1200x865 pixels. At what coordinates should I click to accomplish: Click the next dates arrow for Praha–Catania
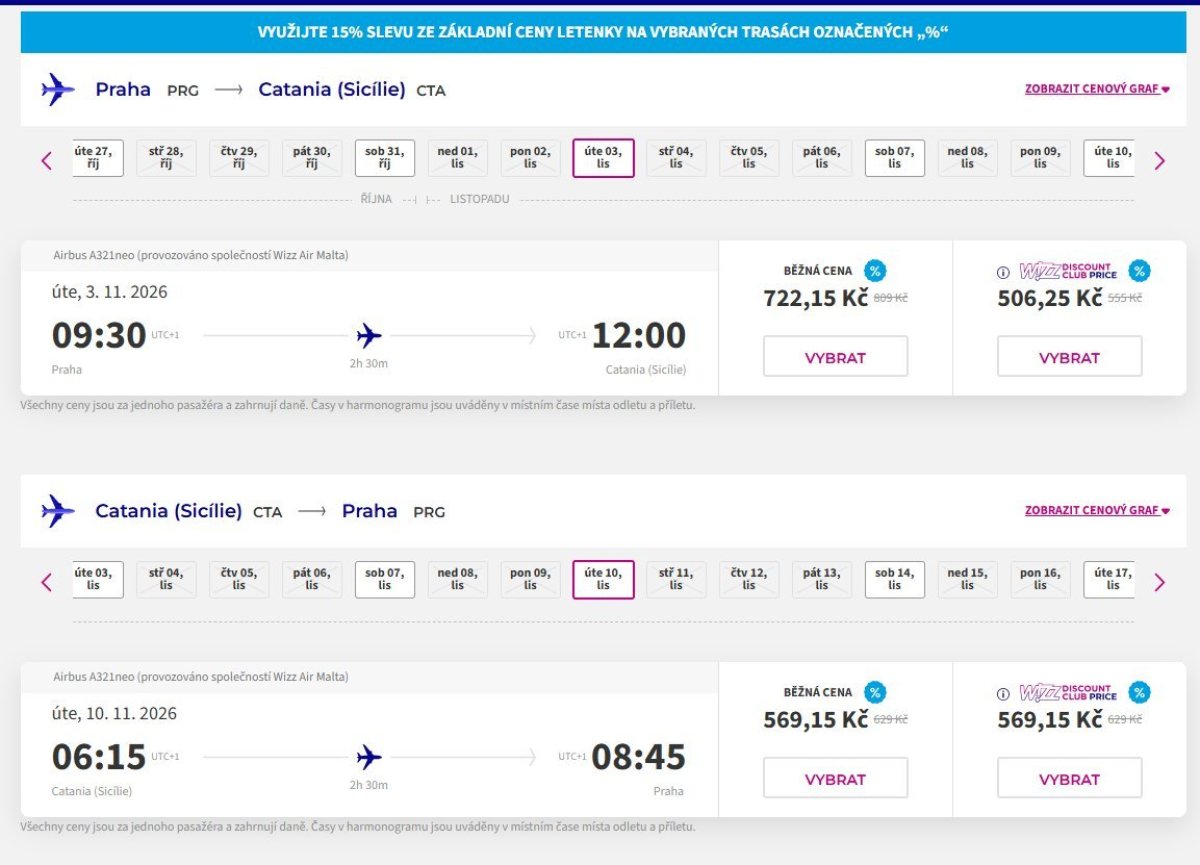pos(1159,160)
